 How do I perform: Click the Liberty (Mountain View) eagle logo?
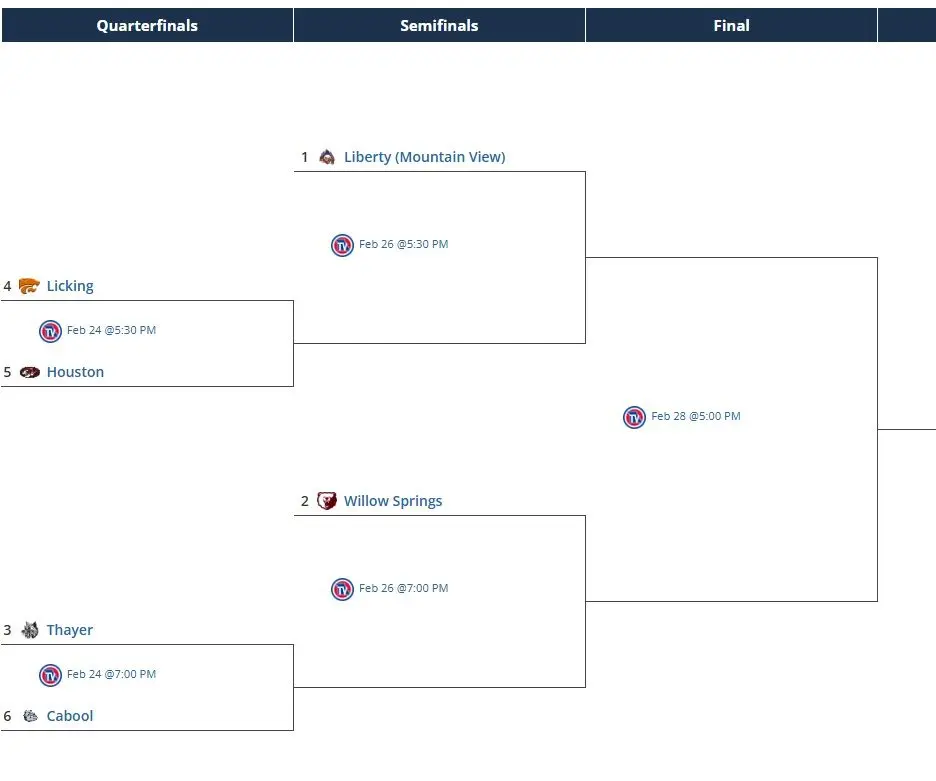(326, 157)
